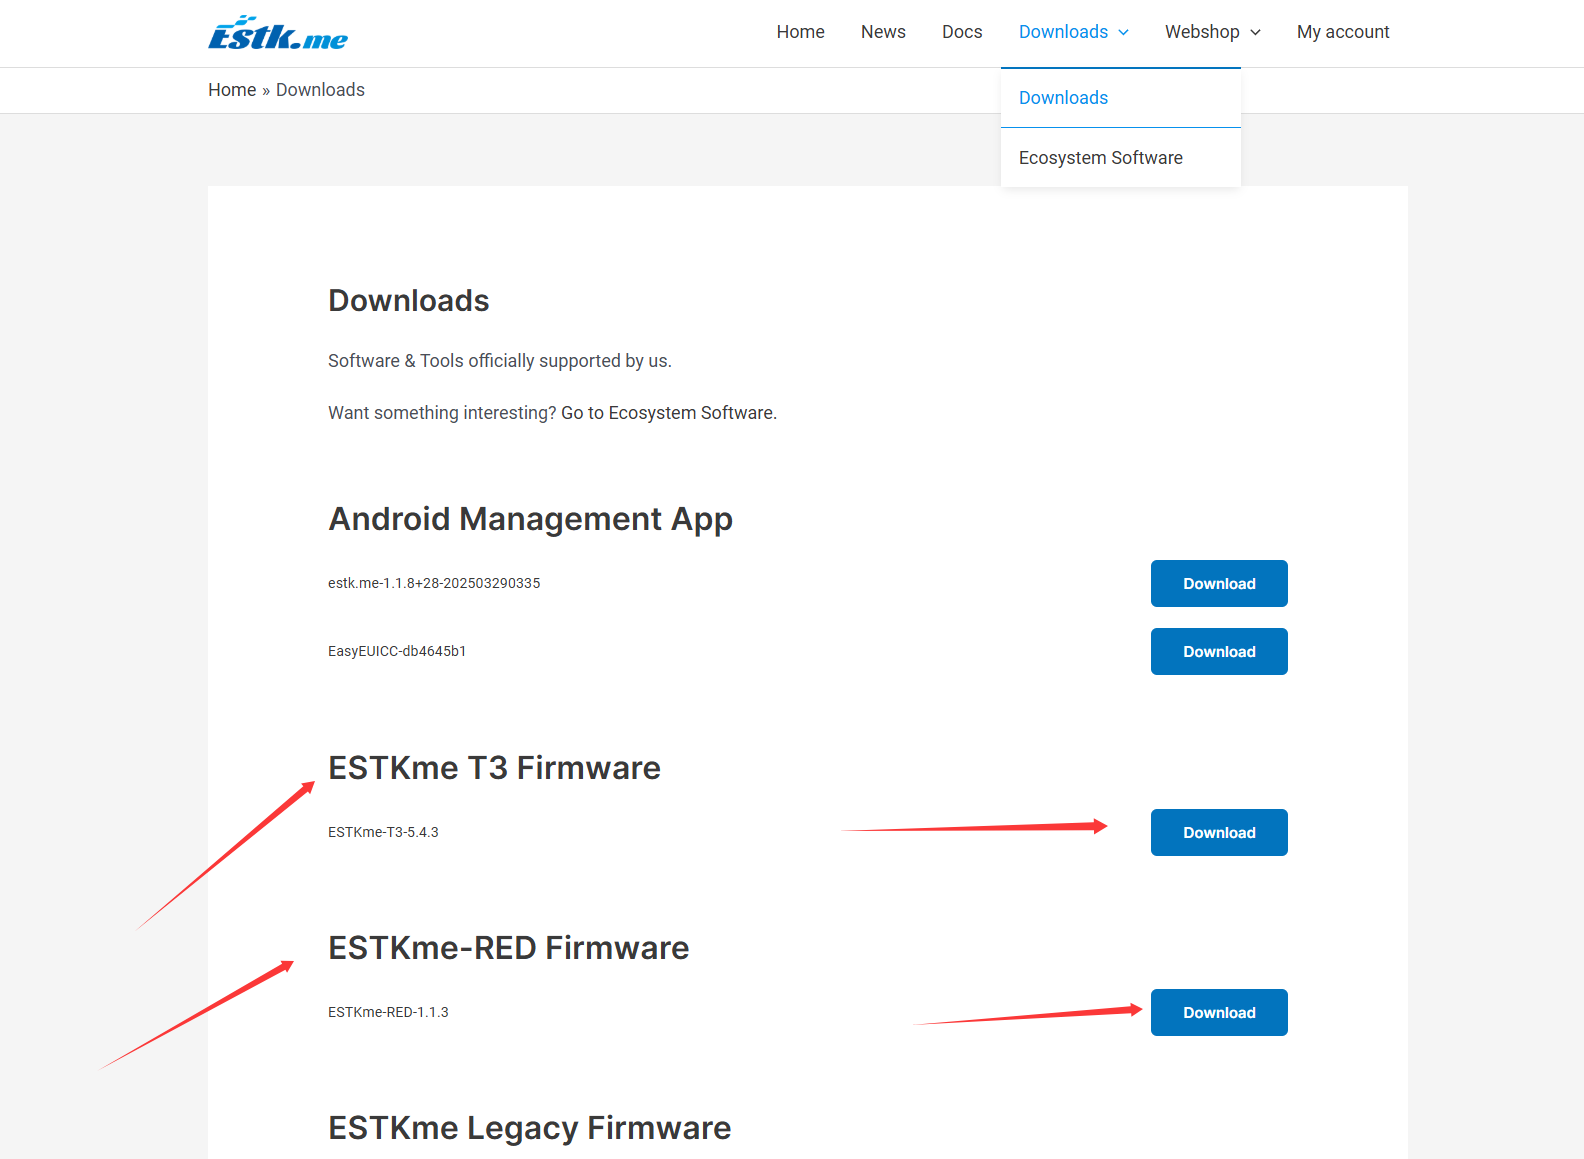This screenshot has width=1584, height=1159.
Task: Click the ESTKme-RED Firmware heading
Action: [508, 948]
